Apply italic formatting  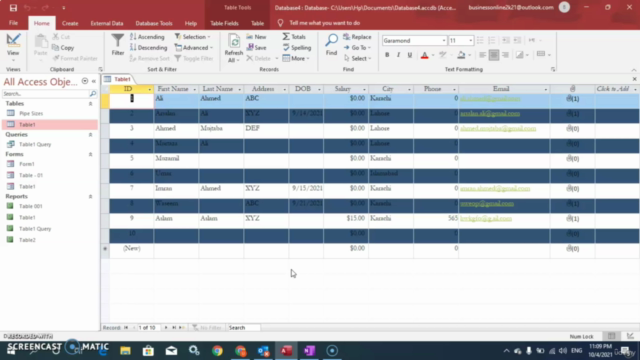coord(398,55)
